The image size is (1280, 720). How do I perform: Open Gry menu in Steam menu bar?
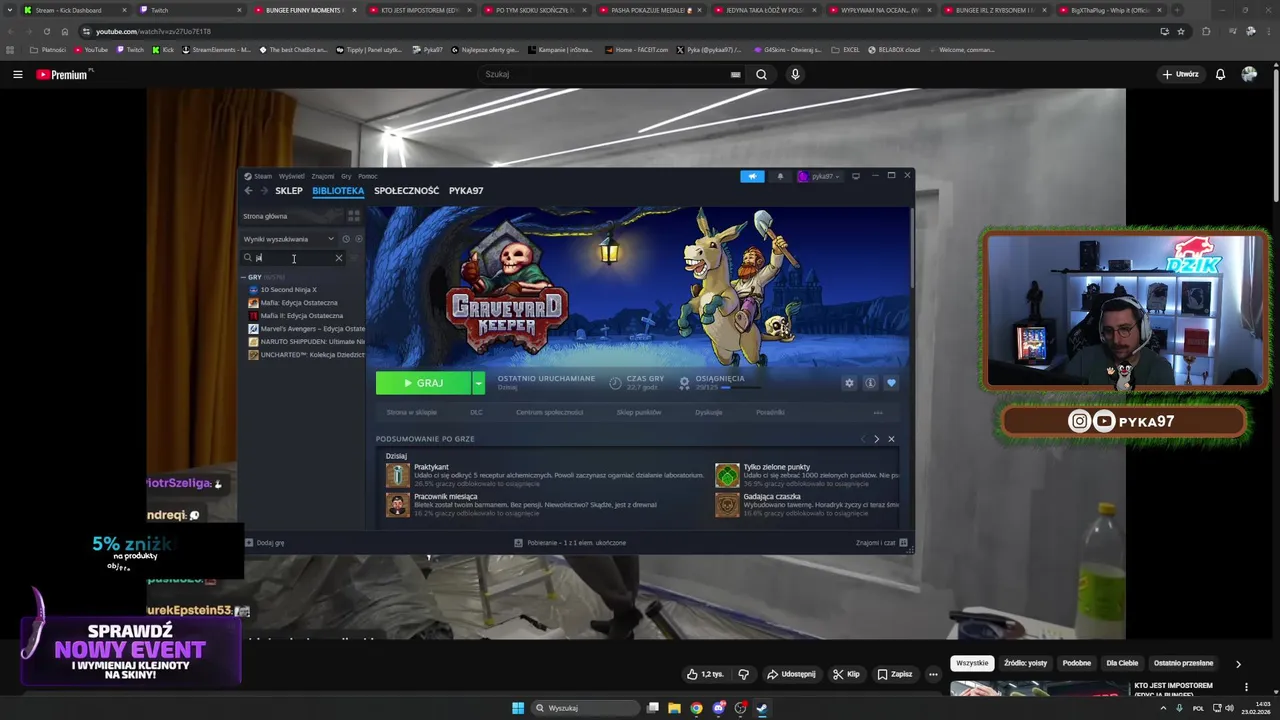(346, 176)
